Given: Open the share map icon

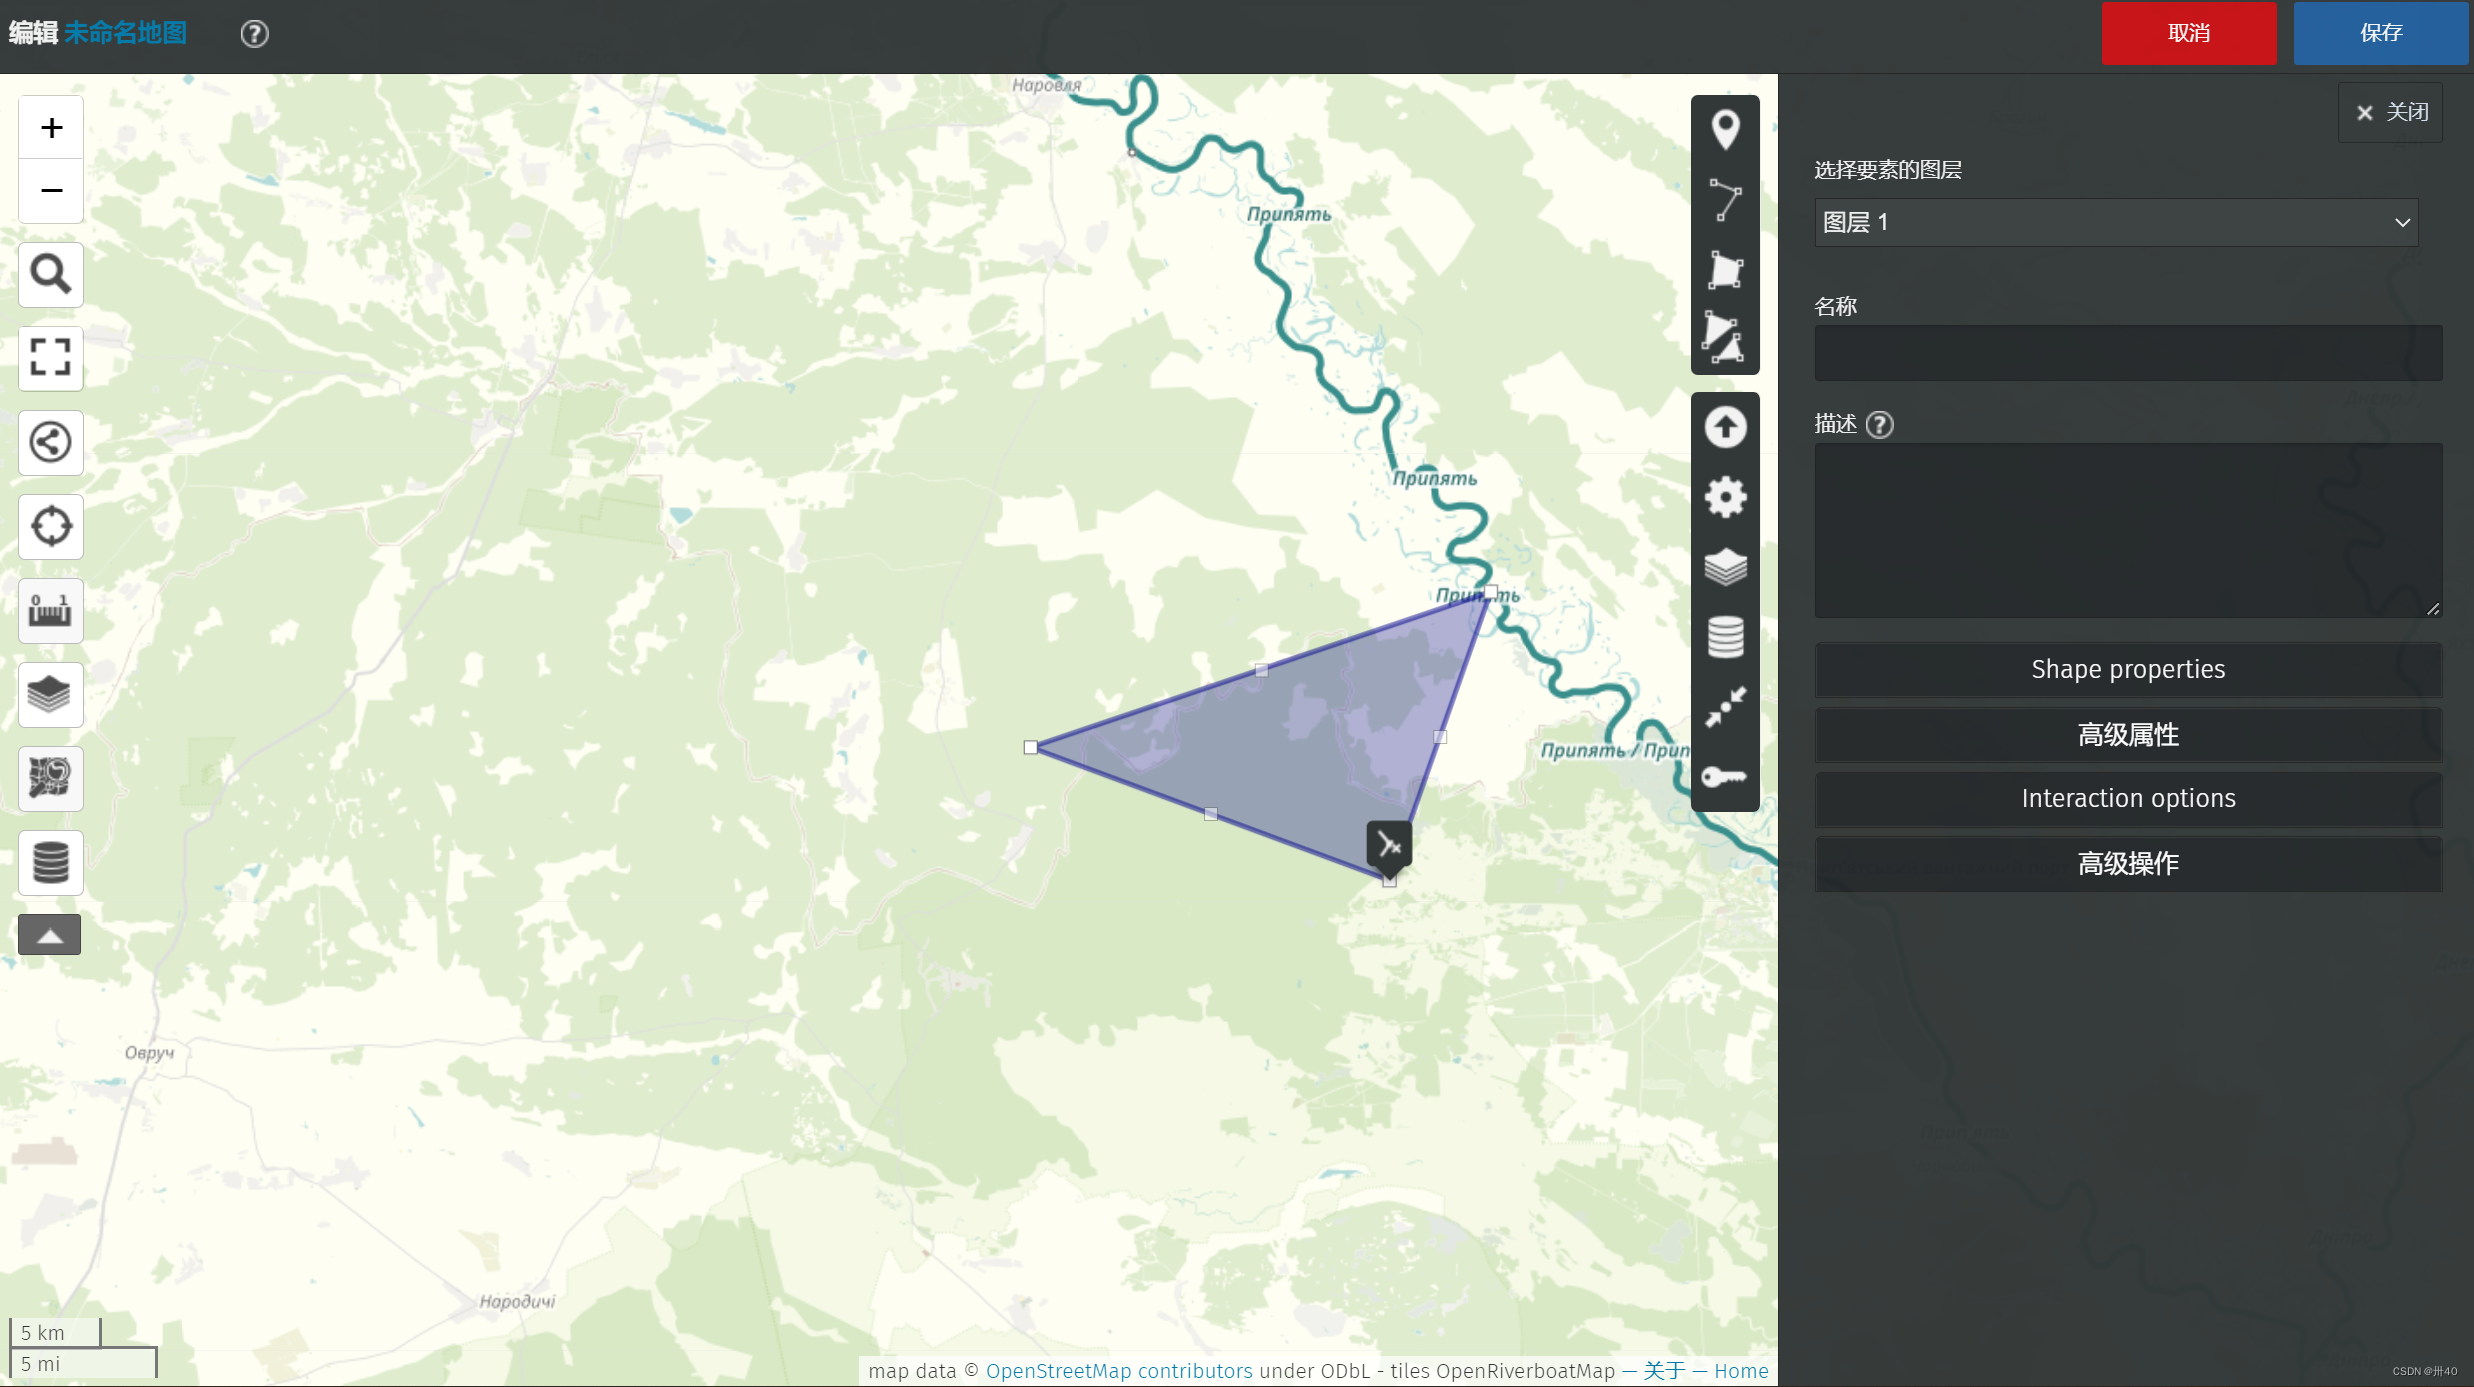Looking at the screenshot, I should (50, 442).
